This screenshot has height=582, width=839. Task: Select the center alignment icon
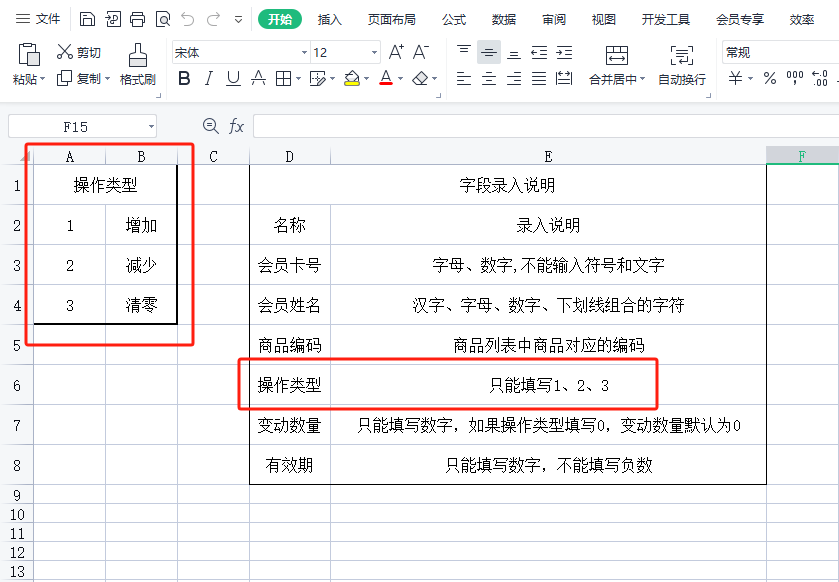point(488,76)
